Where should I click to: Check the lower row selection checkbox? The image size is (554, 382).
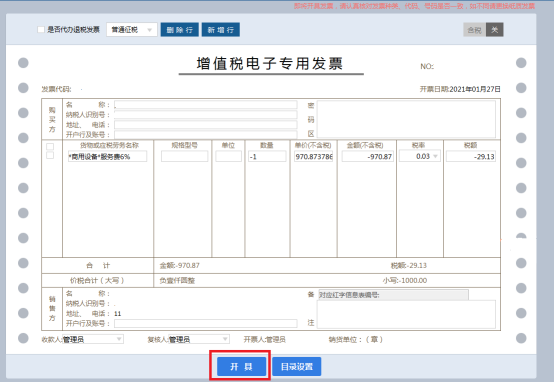[x=50, y=155]
